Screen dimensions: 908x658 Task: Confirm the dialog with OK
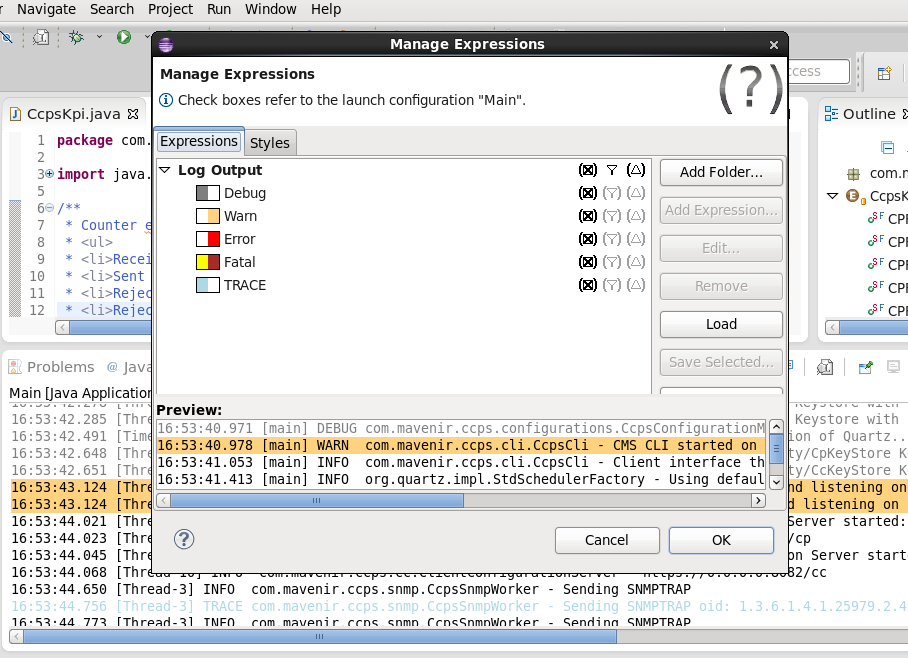[722, 540]
